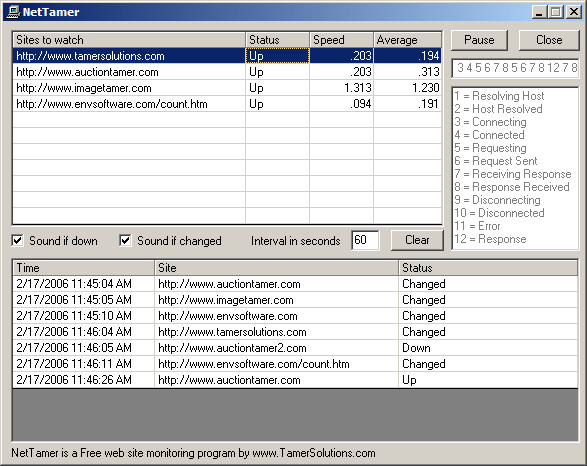Click the Sites to watch column header
This screenshot has height=466, width=587.
tap(129, 40)
